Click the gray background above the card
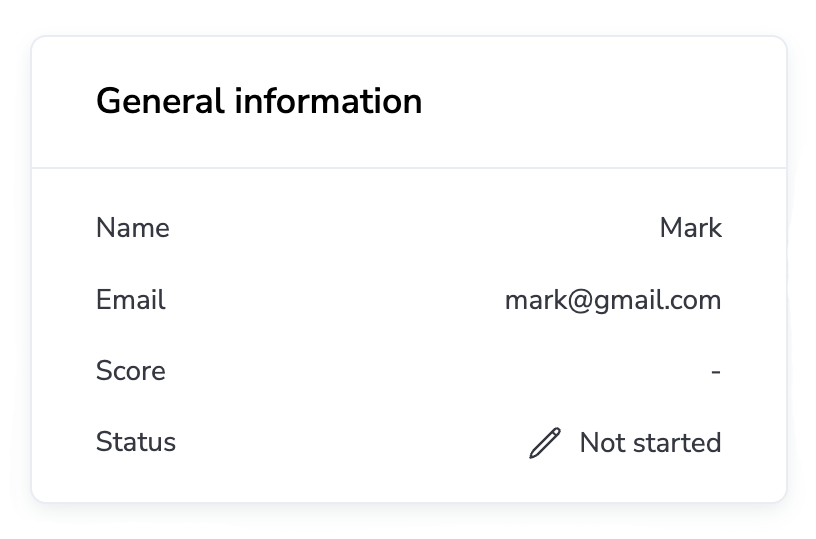 [x=408, y=16]
